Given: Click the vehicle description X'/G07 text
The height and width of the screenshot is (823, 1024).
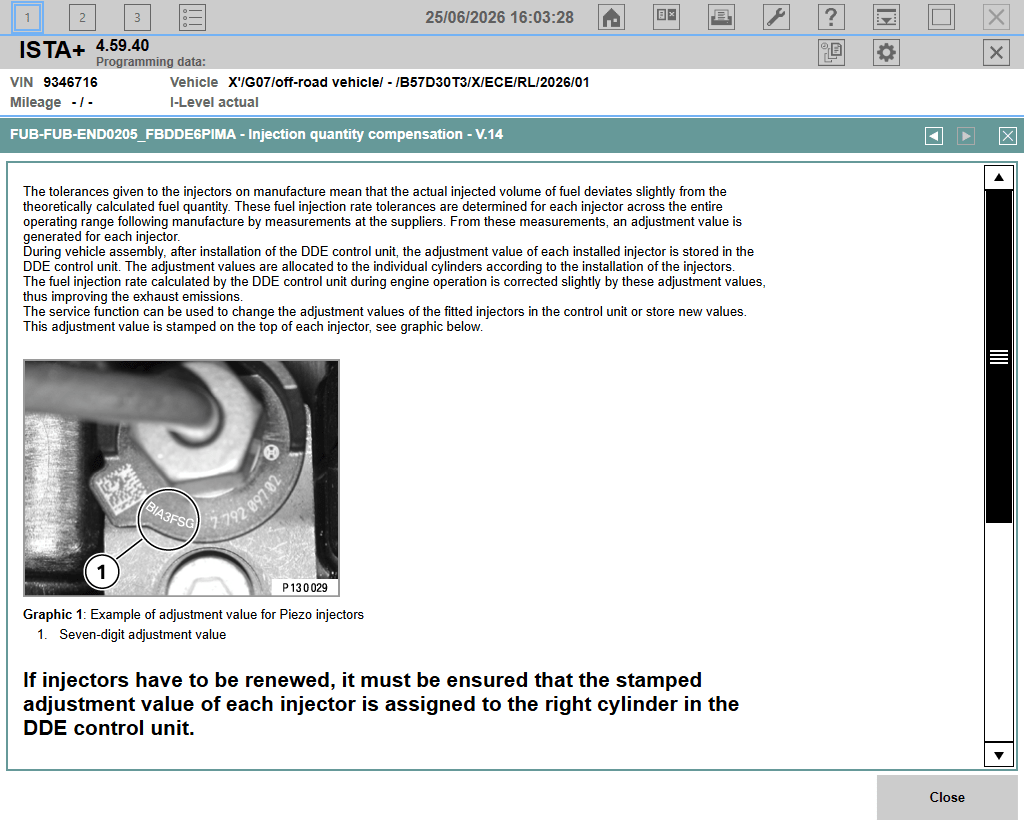Looking at the screenshot, I should 408,82.
